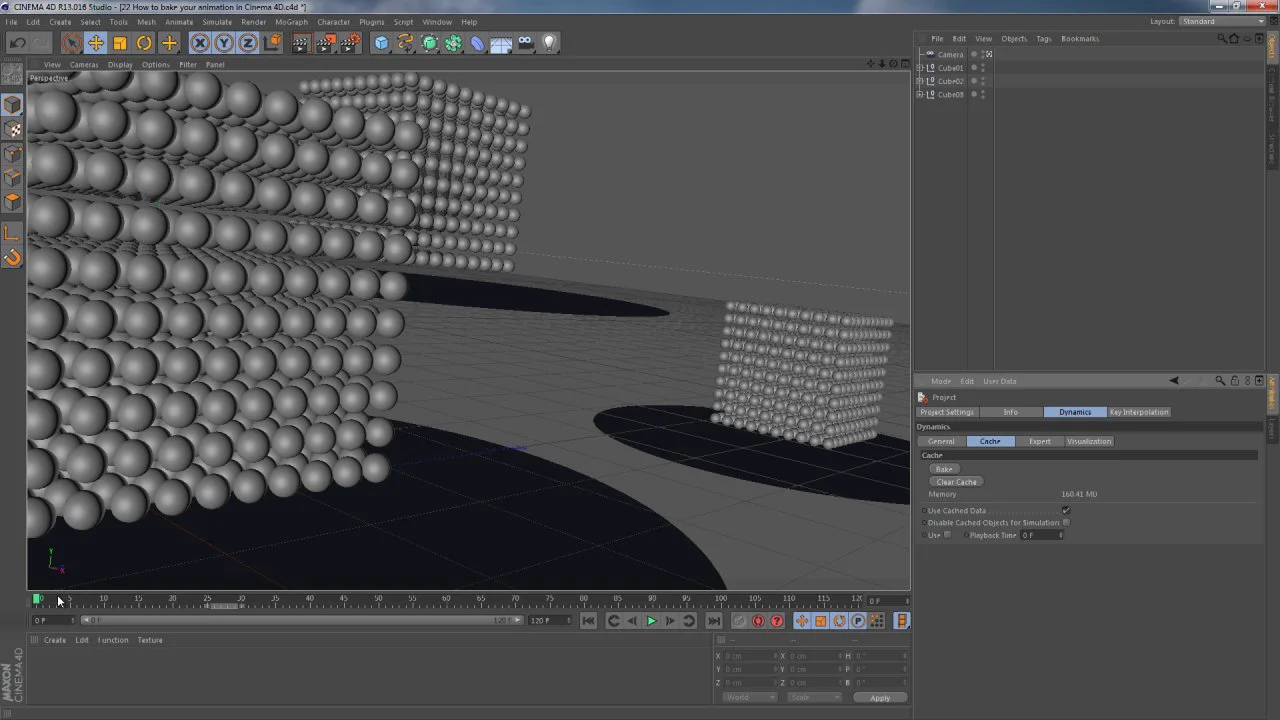Open the spline tools icon
Screen dimensions: 1280x720
click(405, 42)
